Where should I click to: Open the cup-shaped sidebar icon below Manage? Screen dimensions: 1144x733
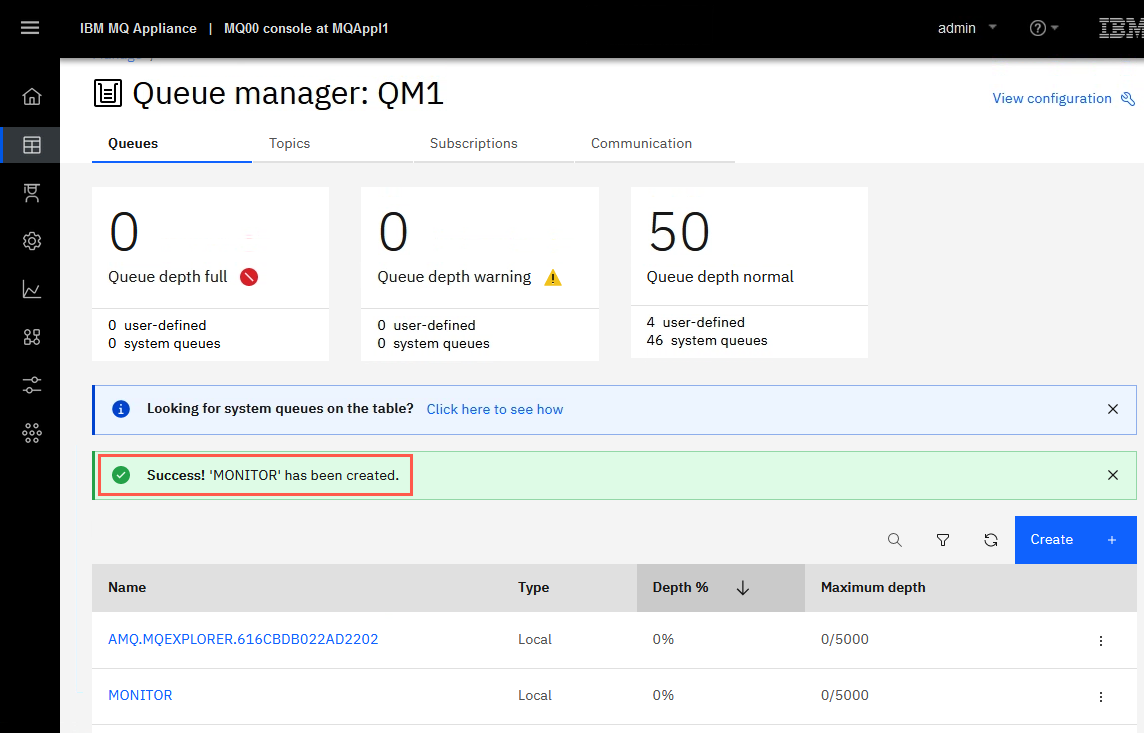pyautogui.click(x=31, y=193)
